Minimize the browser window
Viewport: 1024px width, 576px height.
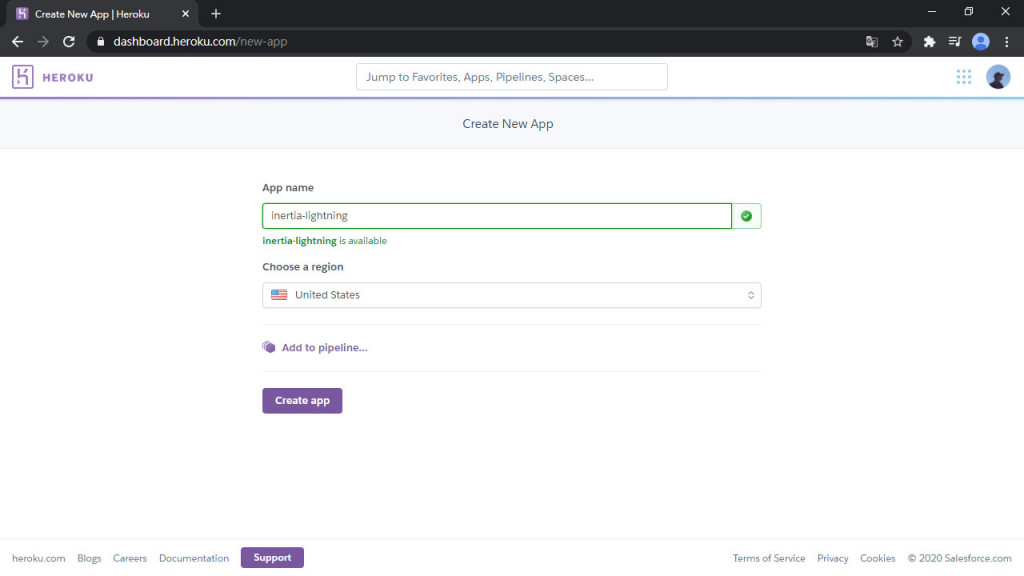(932, 12)
